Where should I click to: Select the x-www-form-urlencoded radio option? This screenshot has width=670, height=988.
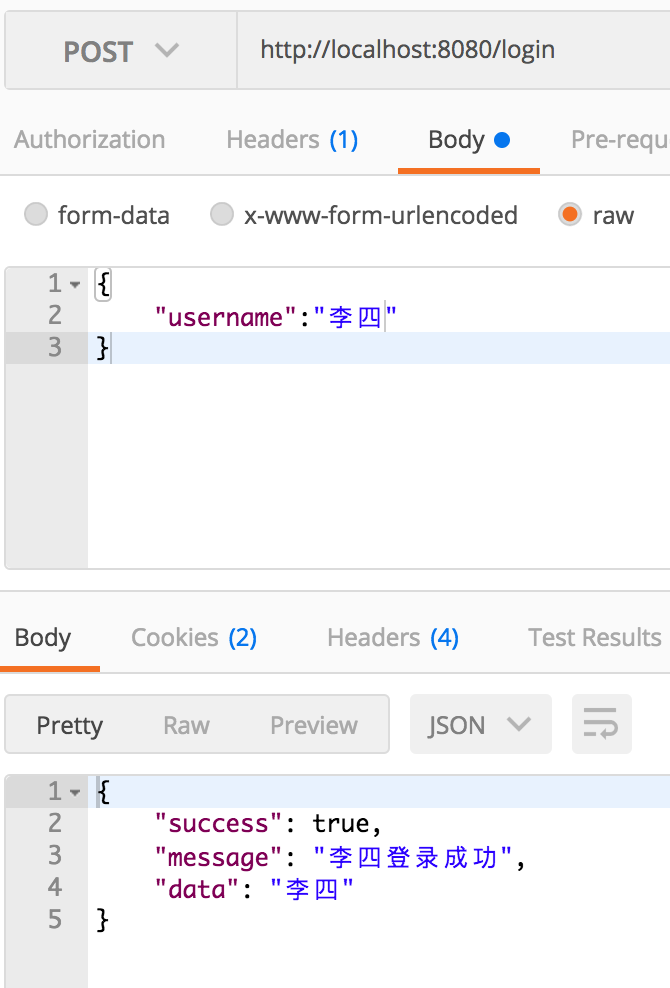click(x=222, y=215)
